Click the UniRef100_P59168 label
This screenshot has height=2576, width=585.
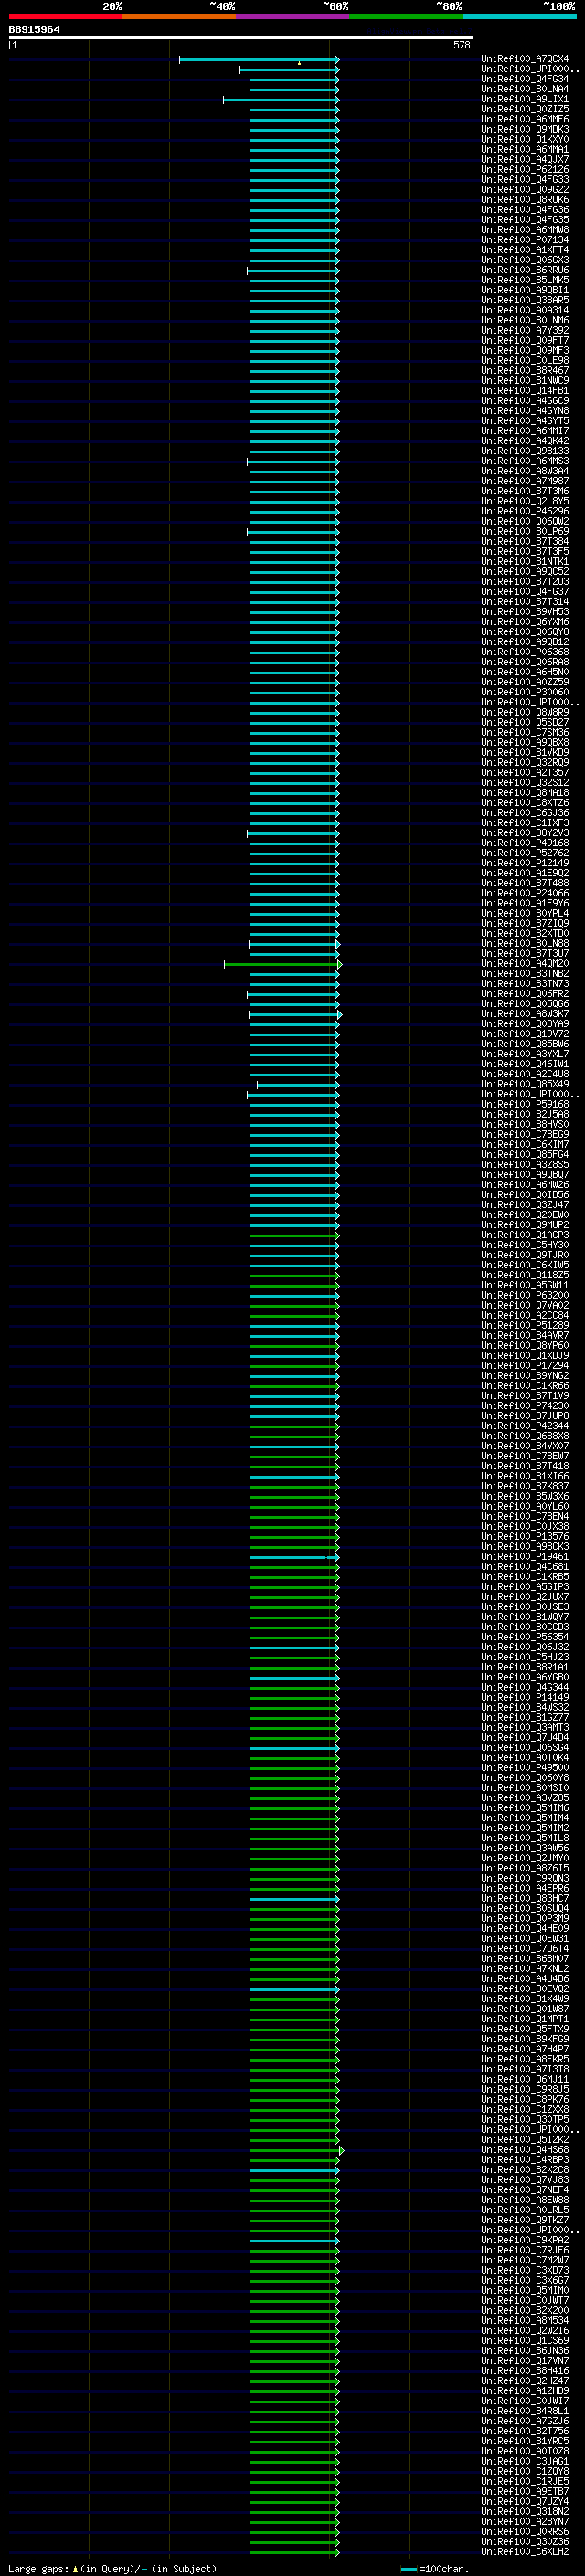click(525, 1105)
